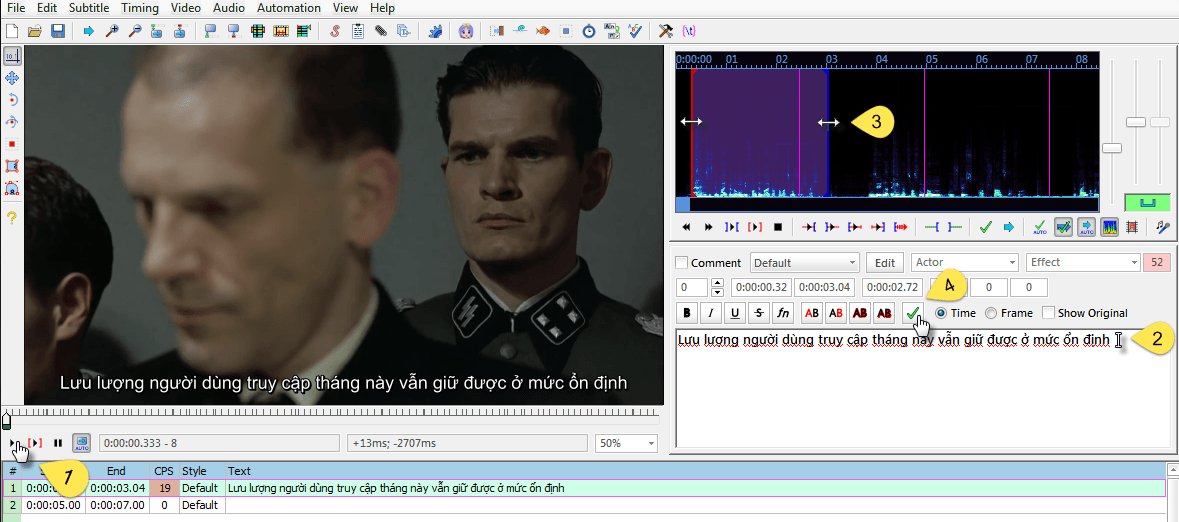This screenshot has width=1179, height=522.
Task: Select the Drag subtitles visual tool
Action: [12, 78]
